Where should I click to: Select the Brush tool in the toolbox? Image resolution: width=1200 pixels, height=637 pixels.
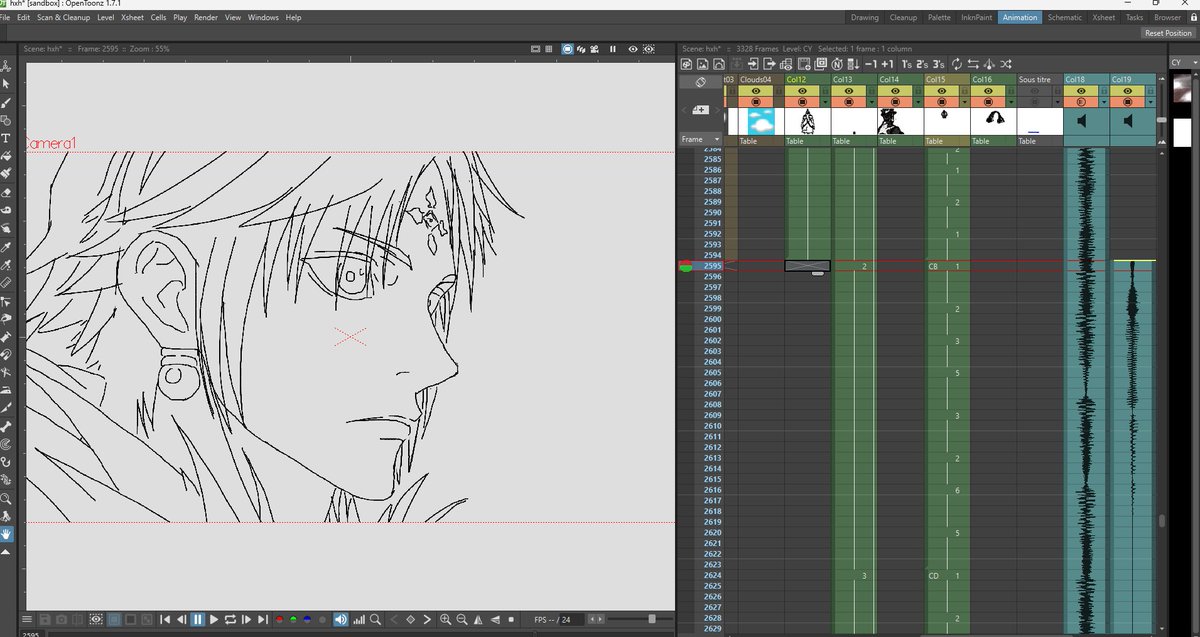pos(6,102)
